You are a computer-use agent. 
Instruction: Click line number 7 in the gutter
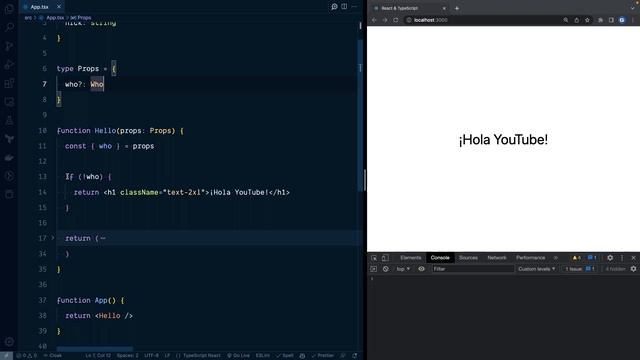pyautogui.click(x=44, y=84)
